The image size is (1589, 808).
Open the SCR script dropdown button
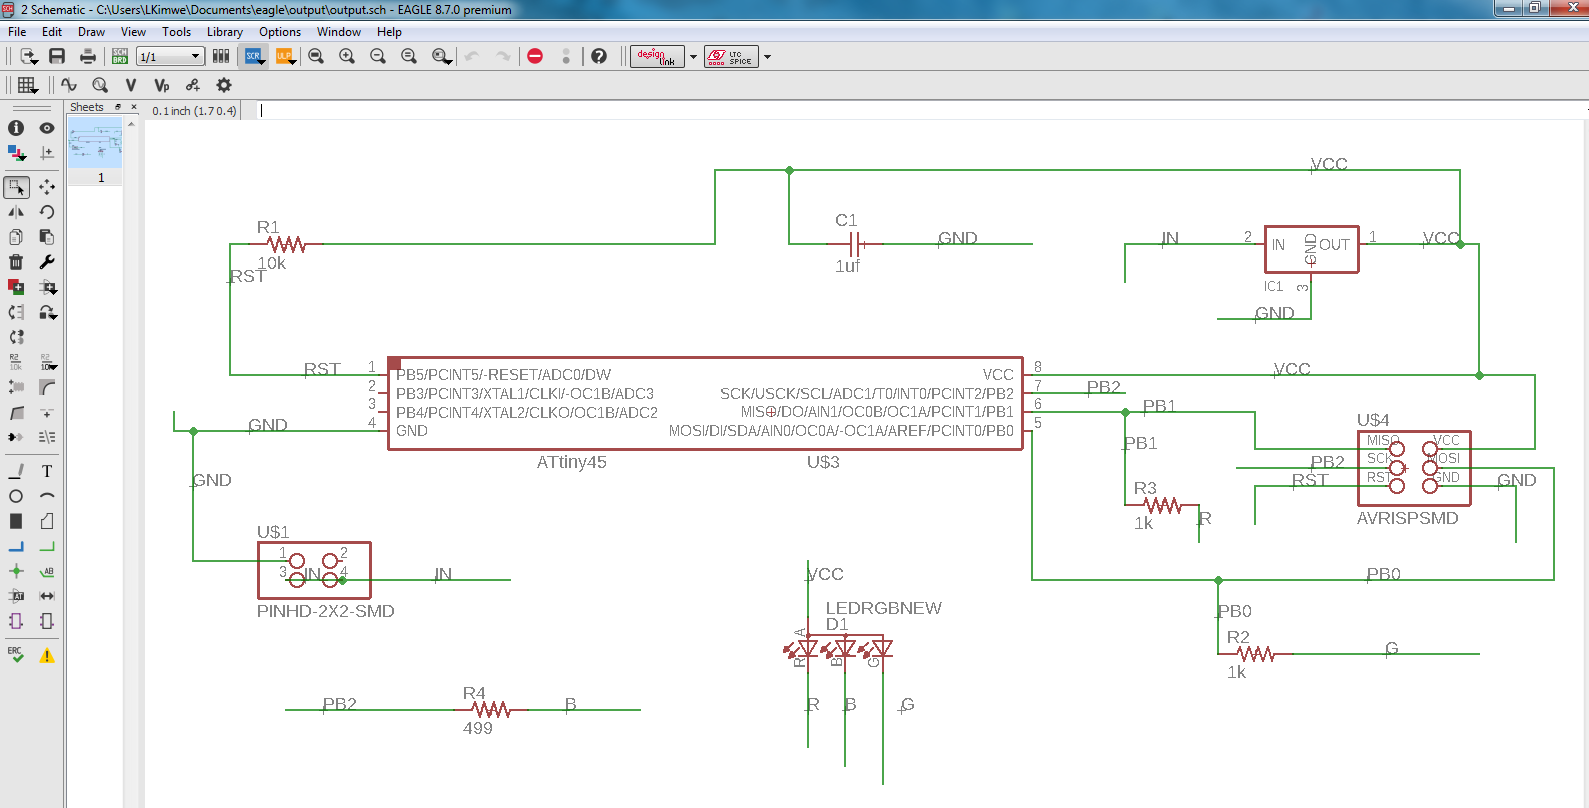[255, 56]
